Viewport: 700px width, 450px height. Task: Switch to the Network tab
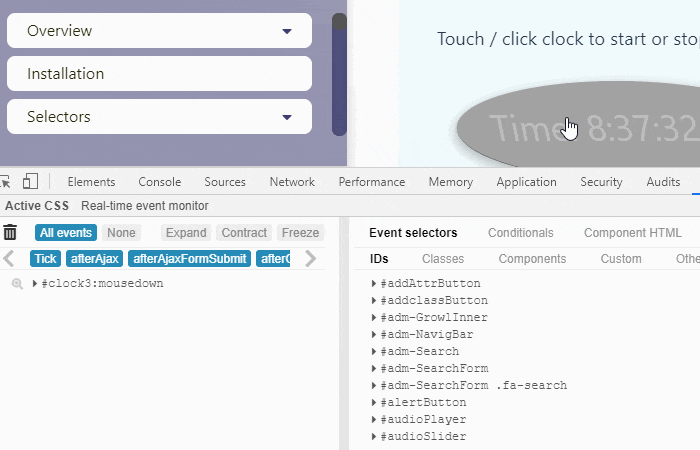click(x=292, y=182)
